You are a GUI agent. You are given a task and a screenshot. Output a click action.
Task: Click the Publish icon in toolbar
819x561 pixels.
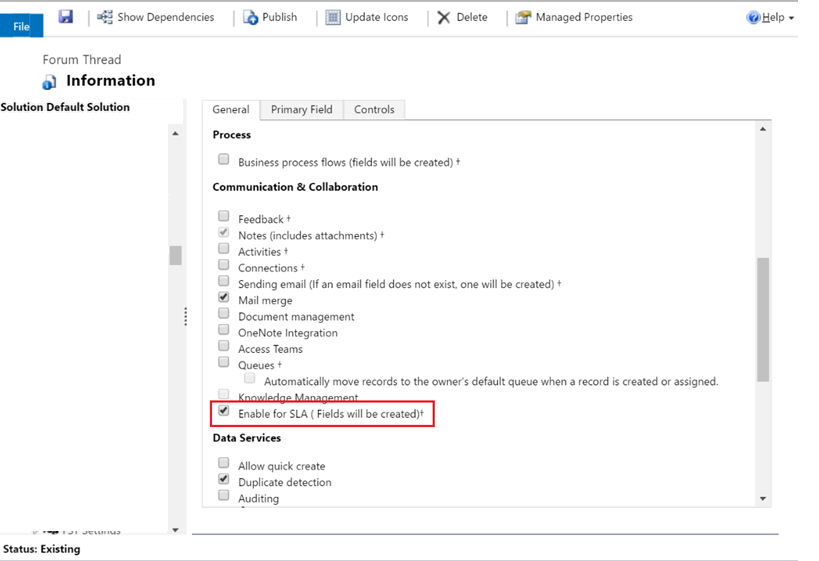click(251, 17)
